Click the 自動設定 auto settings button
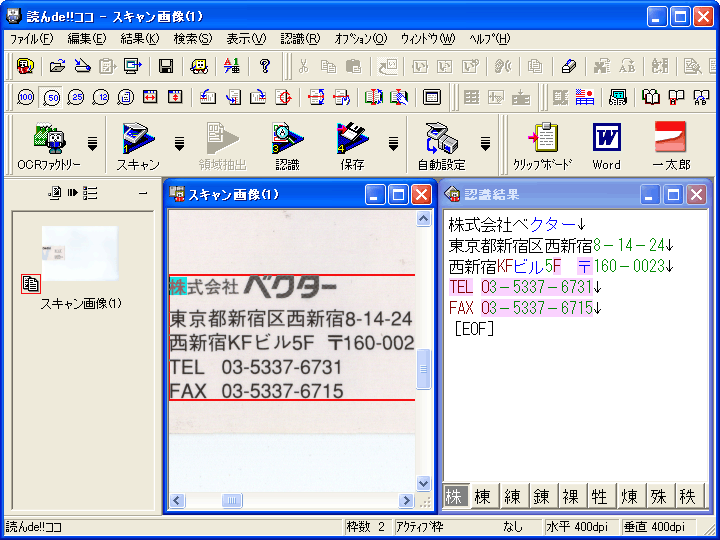This screenshot has height=540, width=720. coord(441,146)
